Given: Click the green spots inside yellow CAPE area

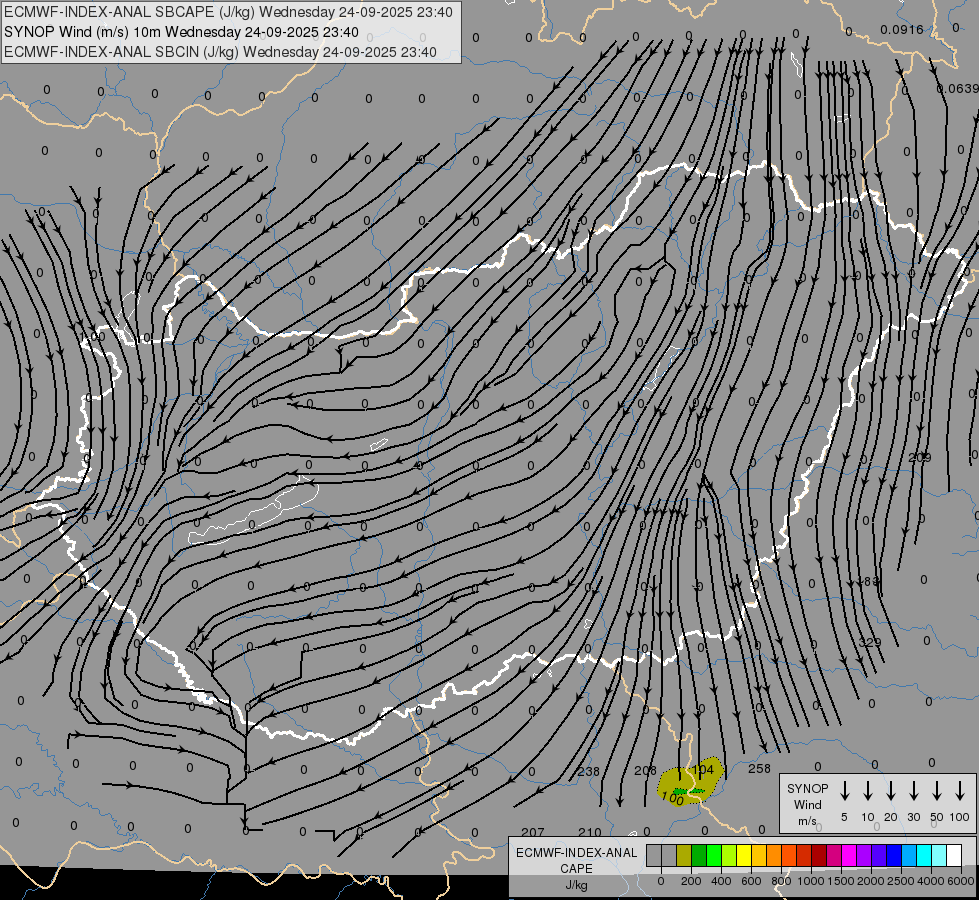Looking at the screenshot, I should [x=689, y=791].
